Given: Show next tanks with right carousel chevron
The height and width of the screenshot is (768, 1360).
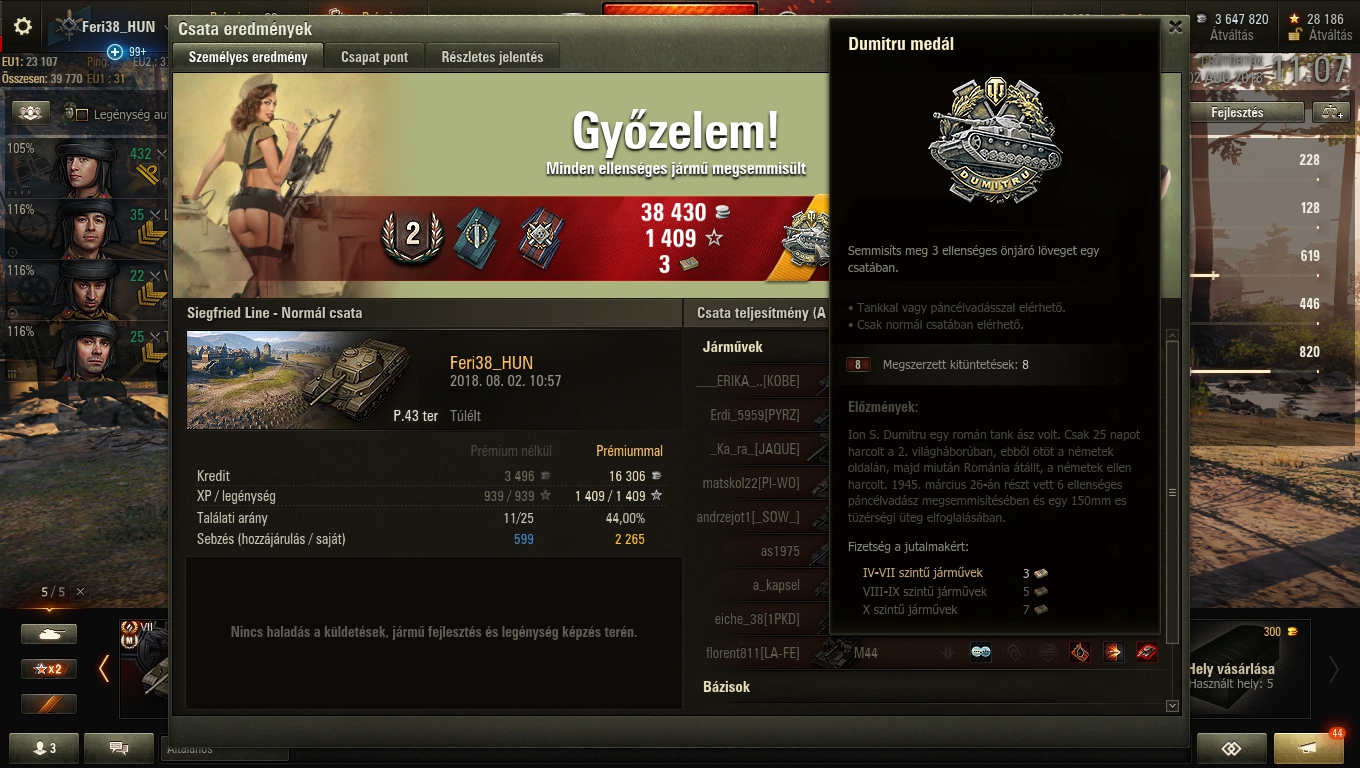Looking at the screenshot, I should coord(1333,668).
